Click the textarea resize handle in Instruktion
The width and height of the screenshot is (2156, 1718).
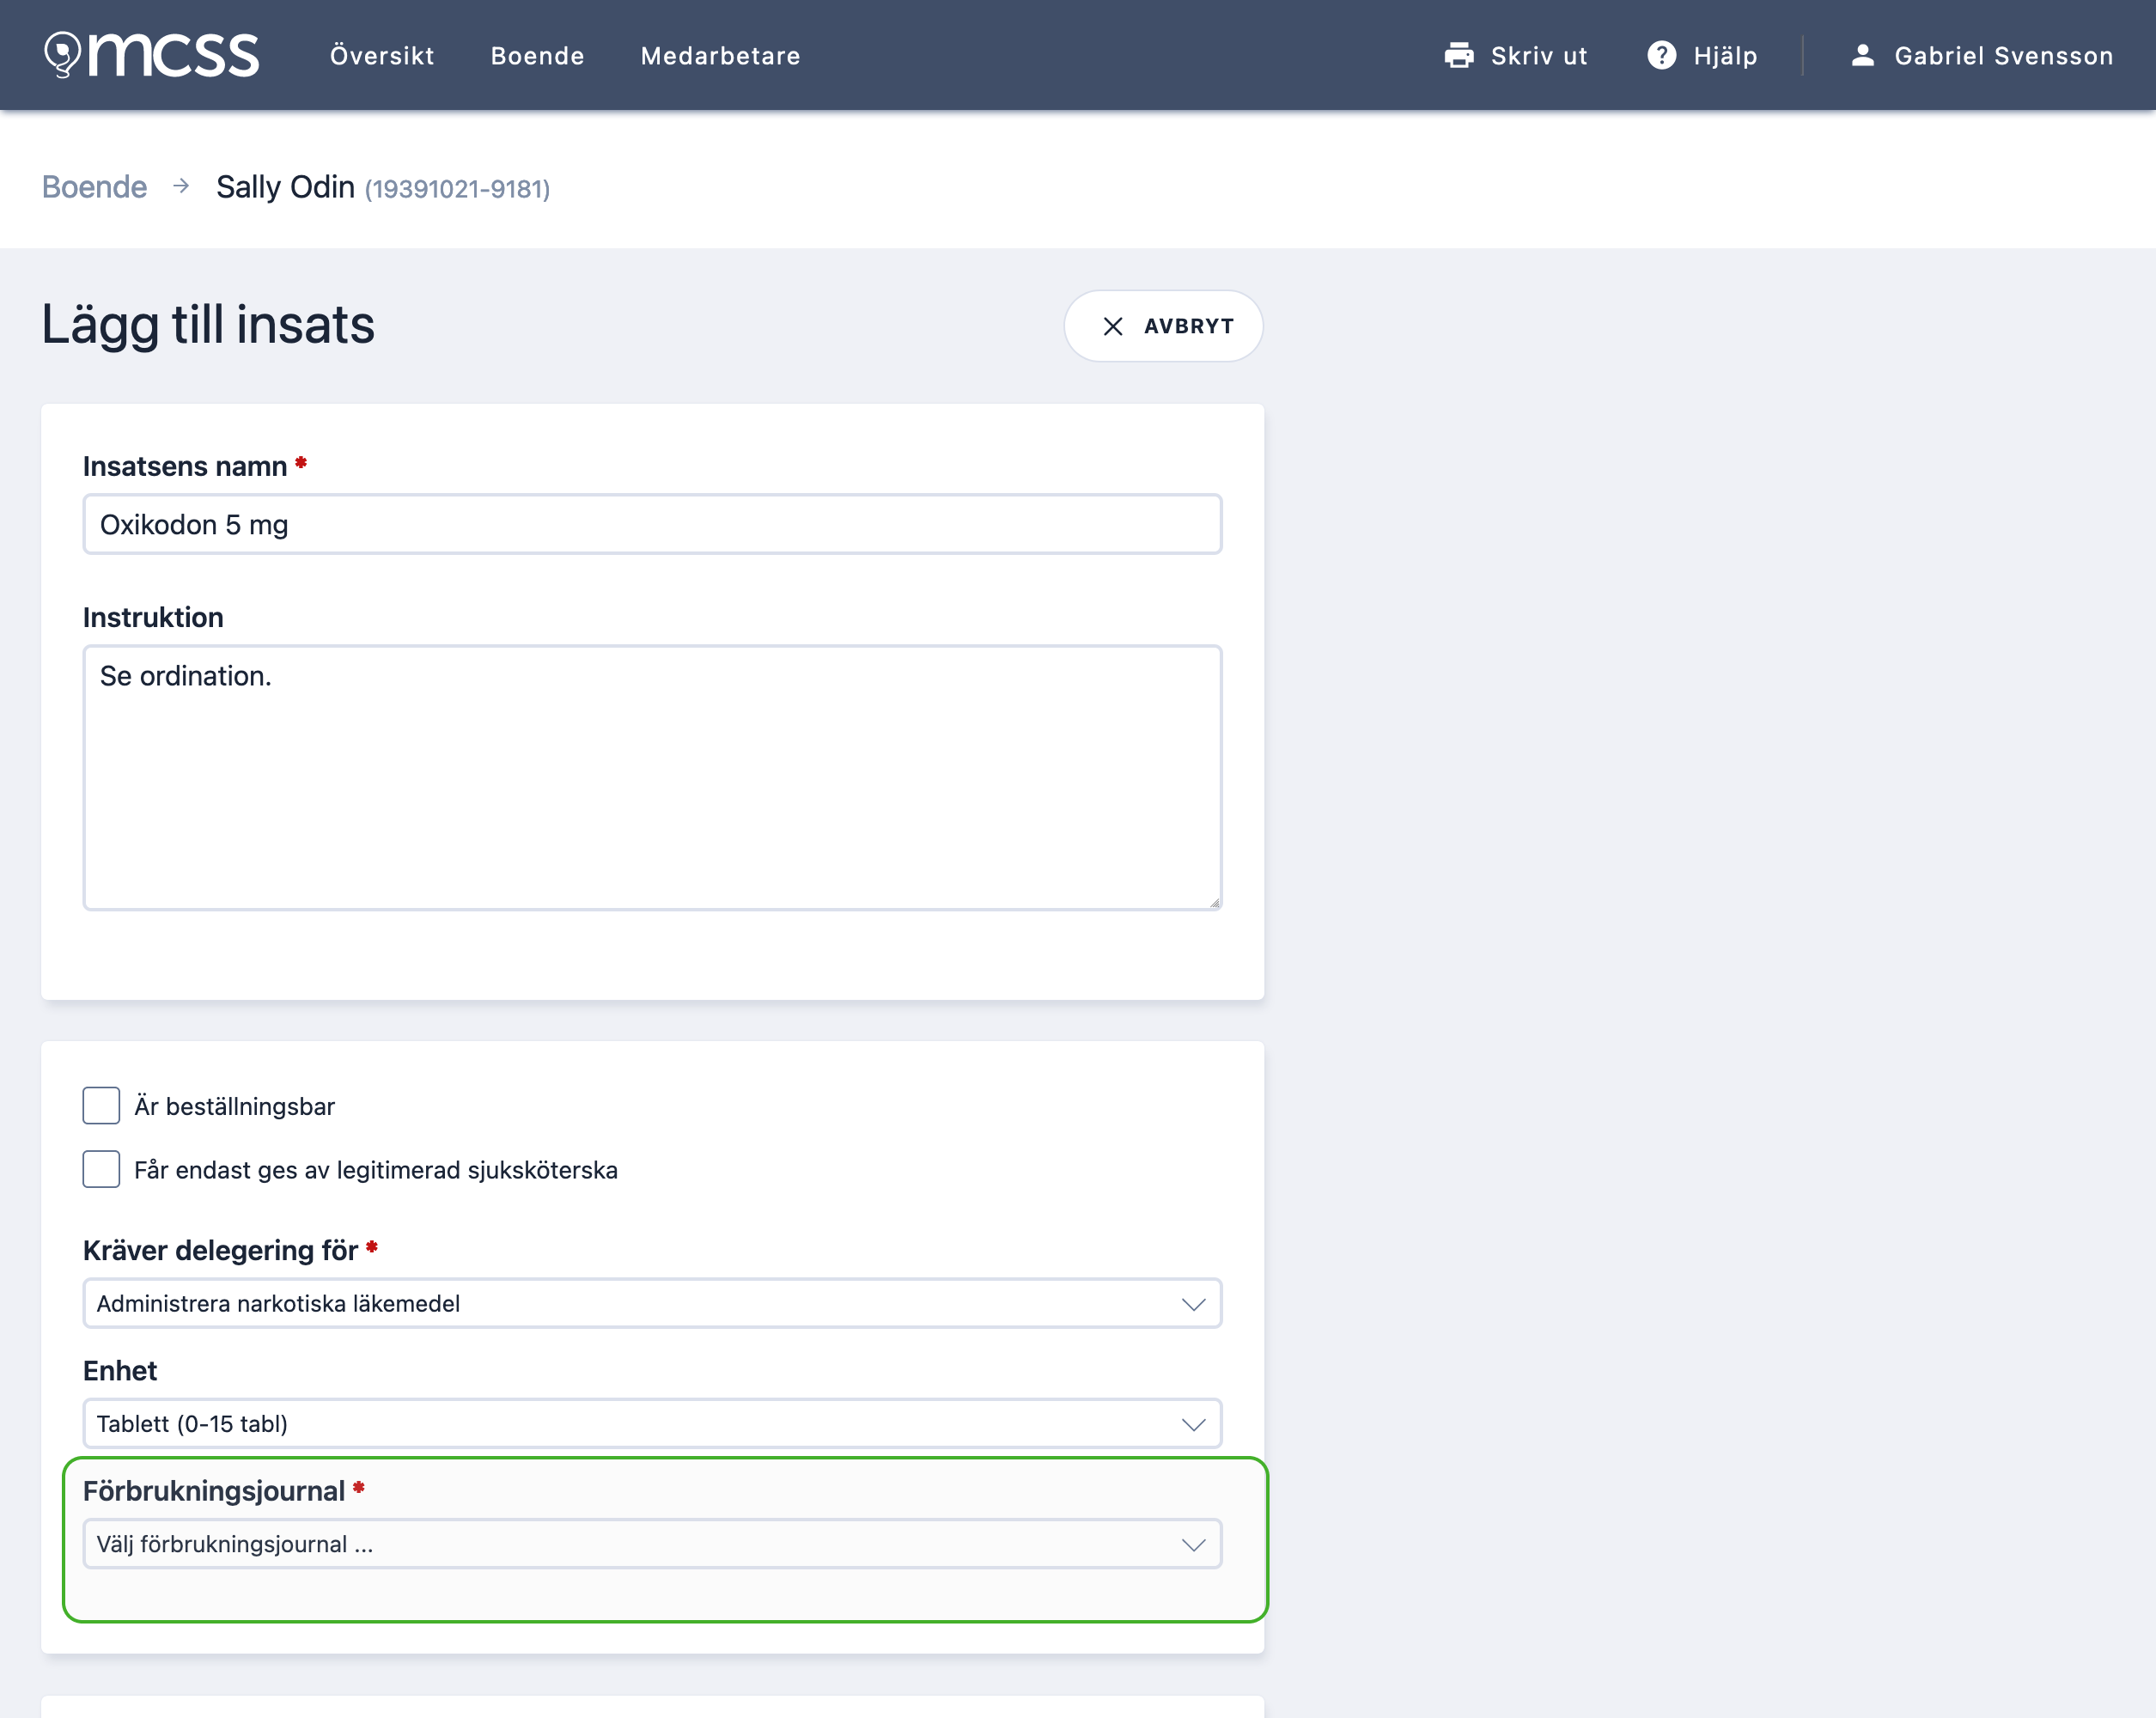tap(1213, 901)
